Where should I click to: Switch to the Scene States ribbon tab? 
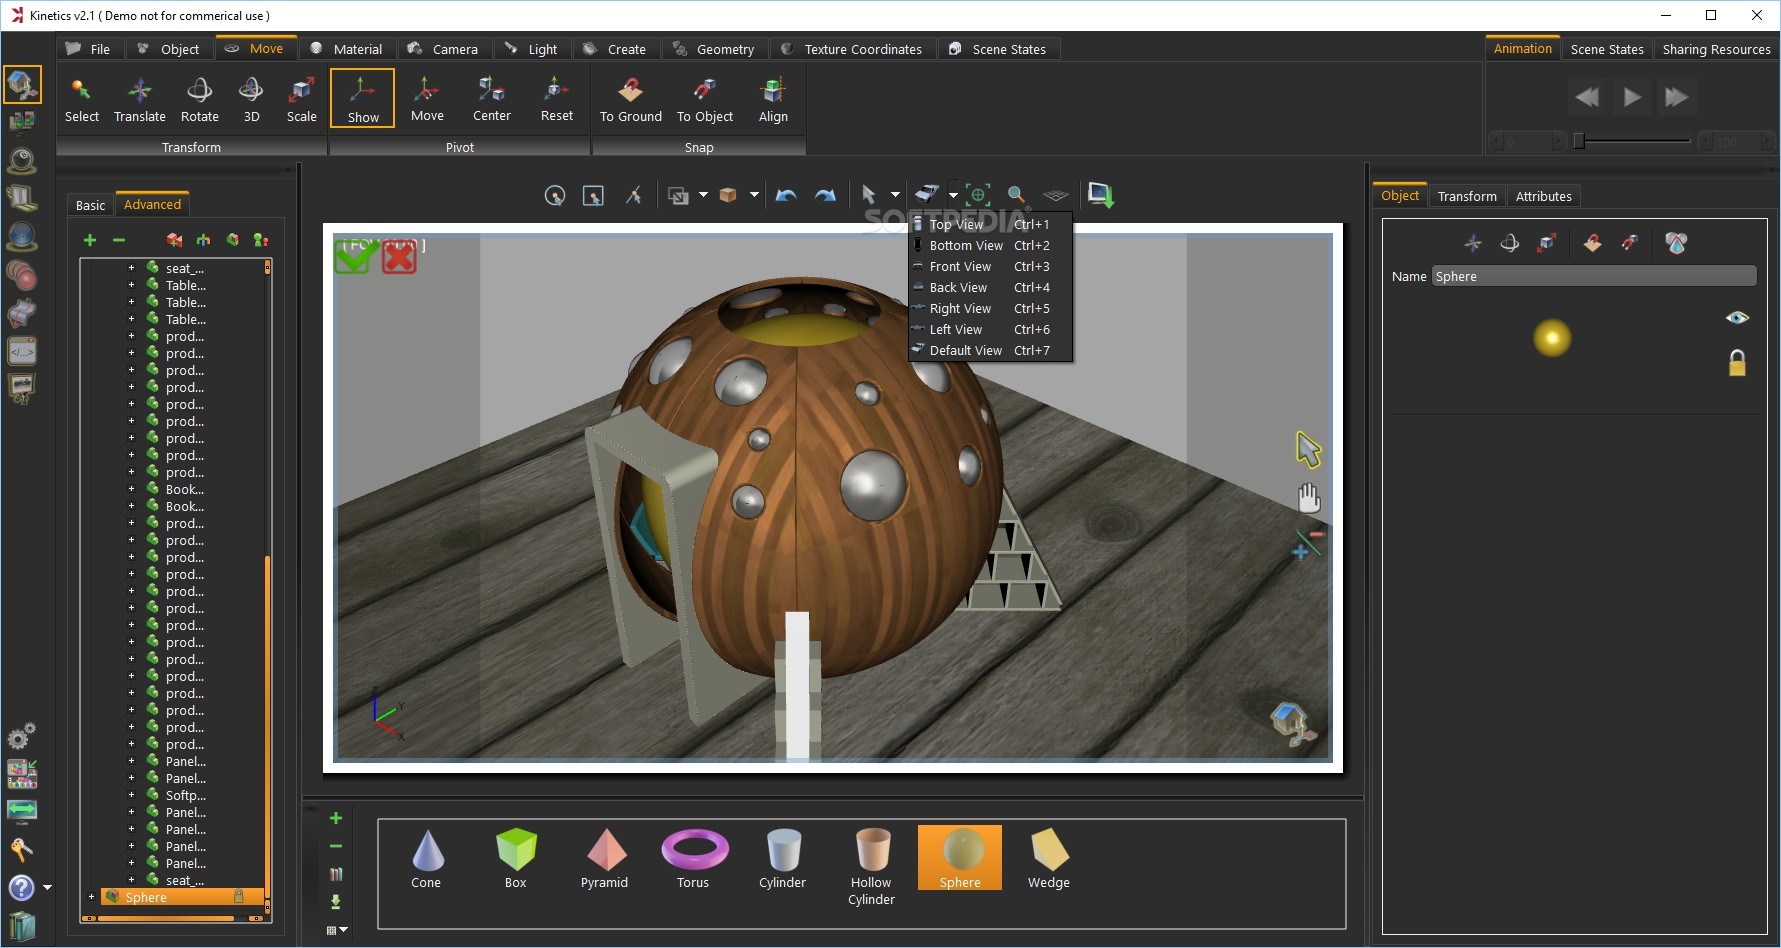998,49
